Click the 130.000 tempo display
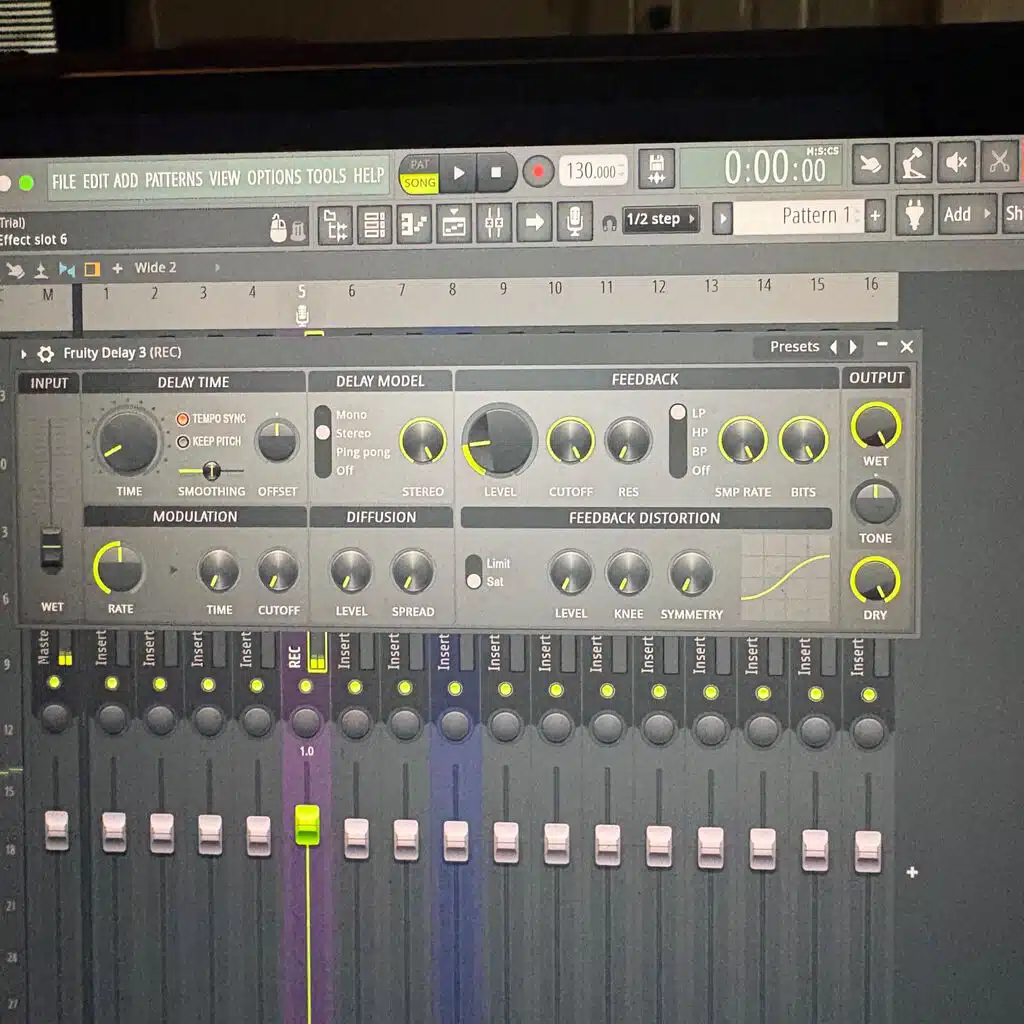The image size is (1024, 1024). 593,171
